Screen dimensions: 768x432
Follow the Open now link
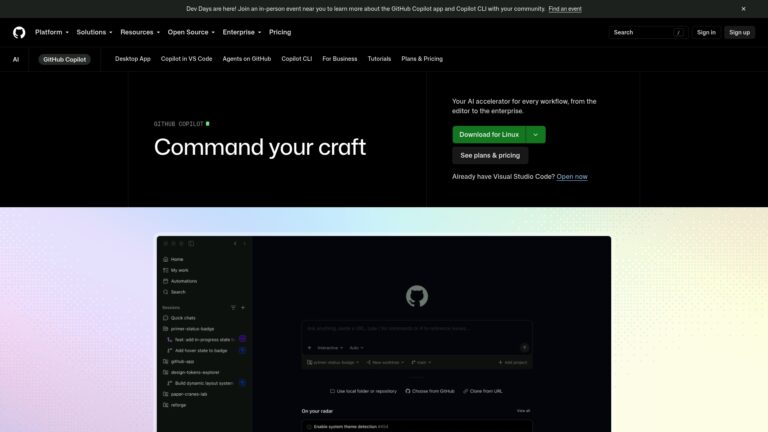pos(572,177)
